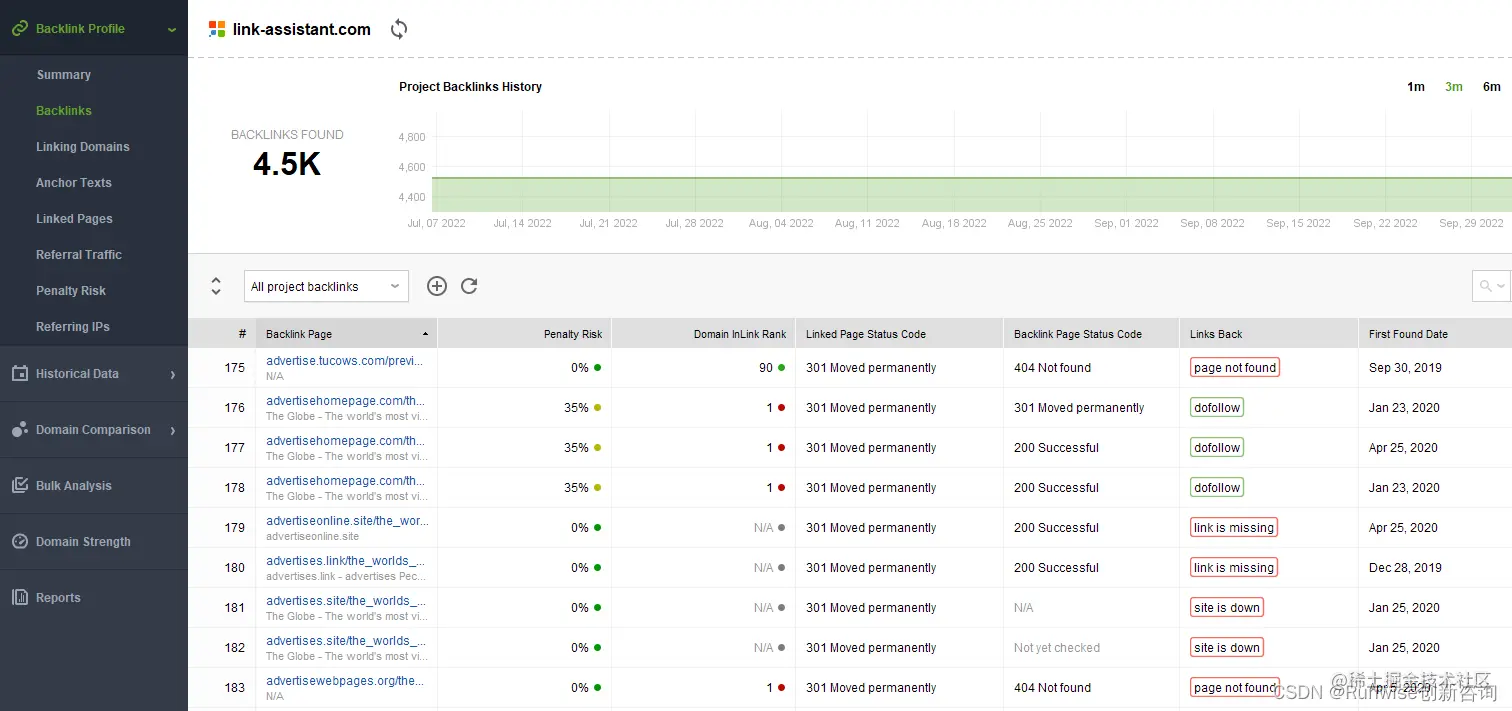1512x711 pixels.
Task: Open advertisewebpages.org link in row 183
Action: [x=345, y=681]
